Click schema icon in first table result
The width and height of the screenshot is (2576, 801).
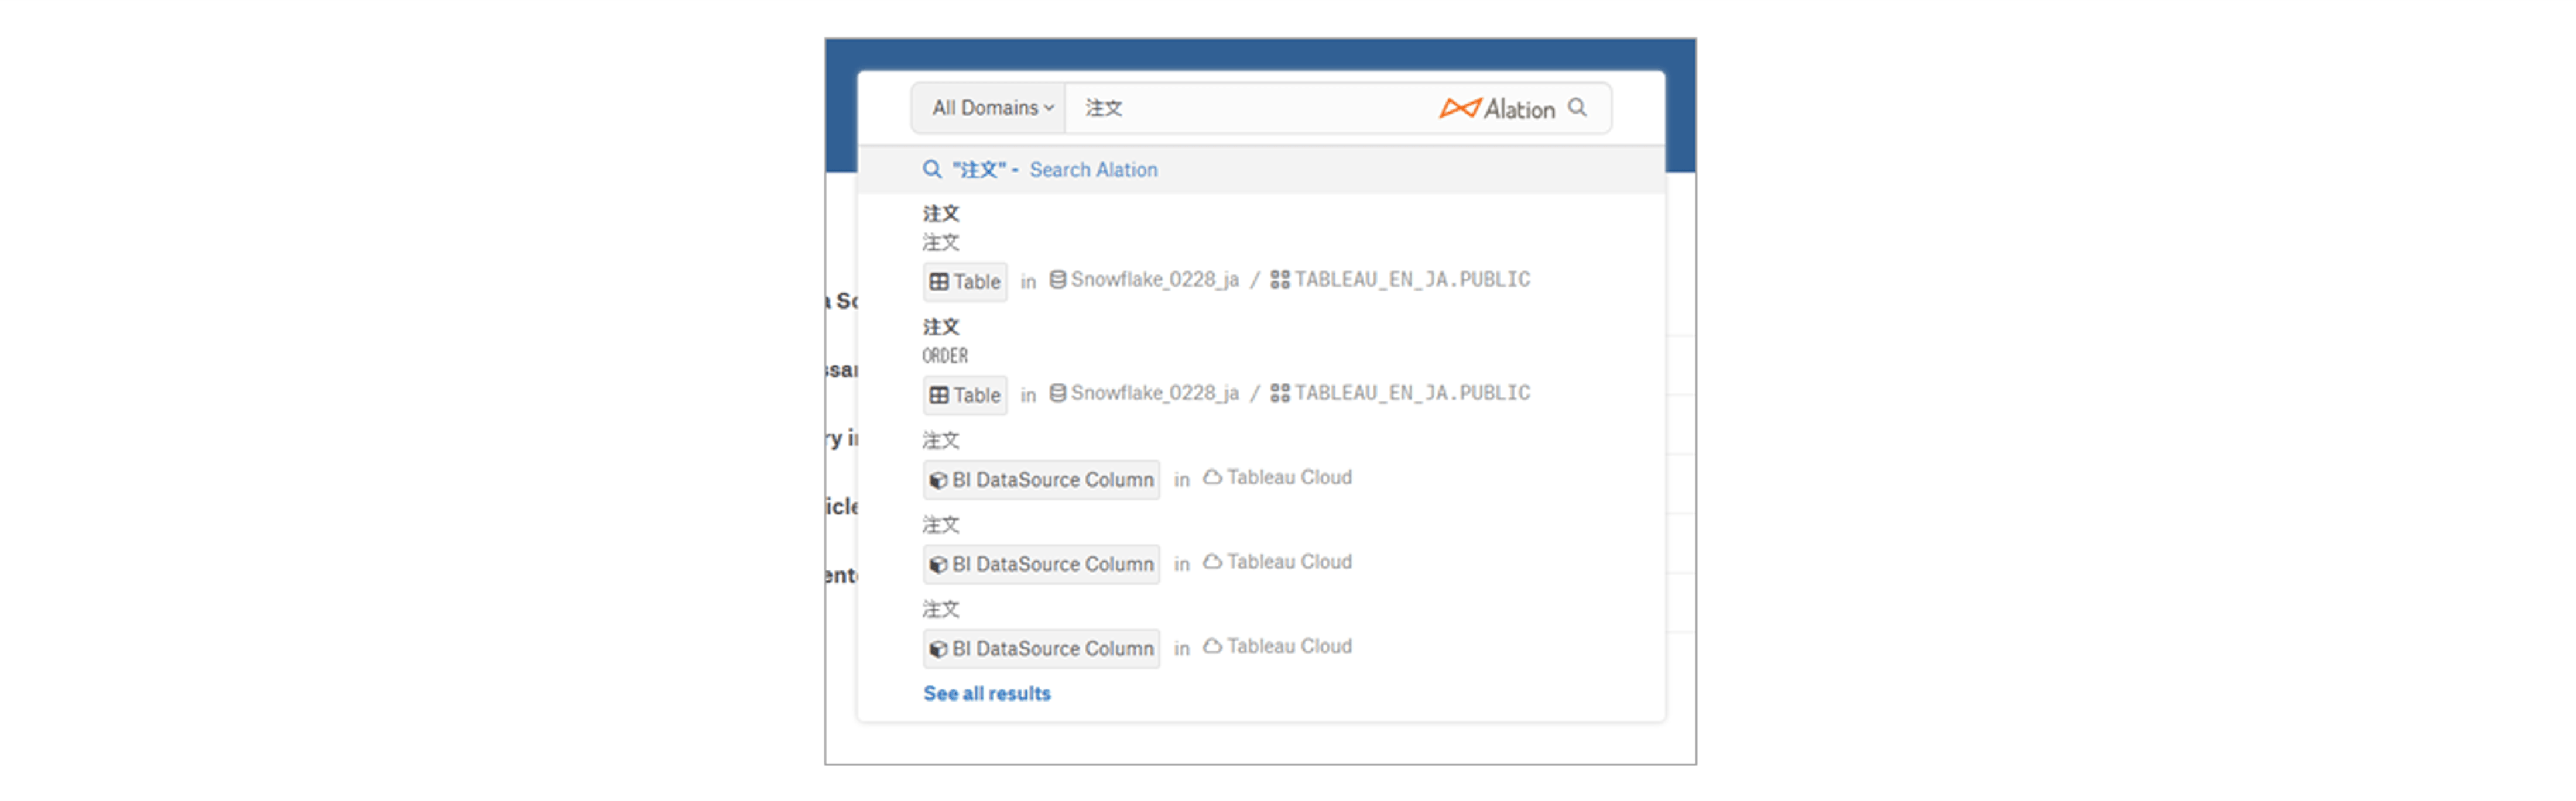pos(1280,280)
